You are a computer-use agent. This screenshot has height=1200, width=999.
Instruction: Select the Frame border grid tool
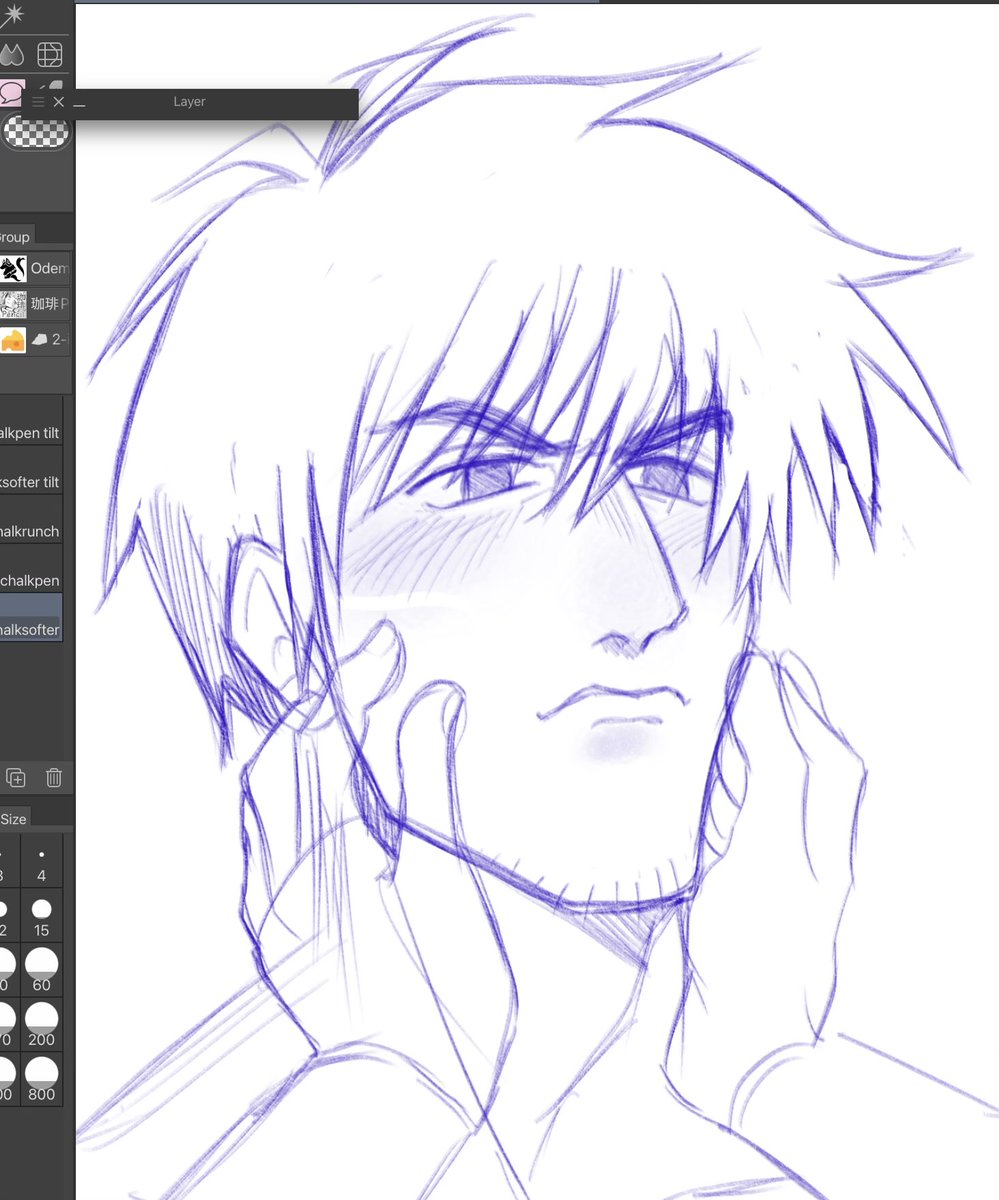point(50,54)
